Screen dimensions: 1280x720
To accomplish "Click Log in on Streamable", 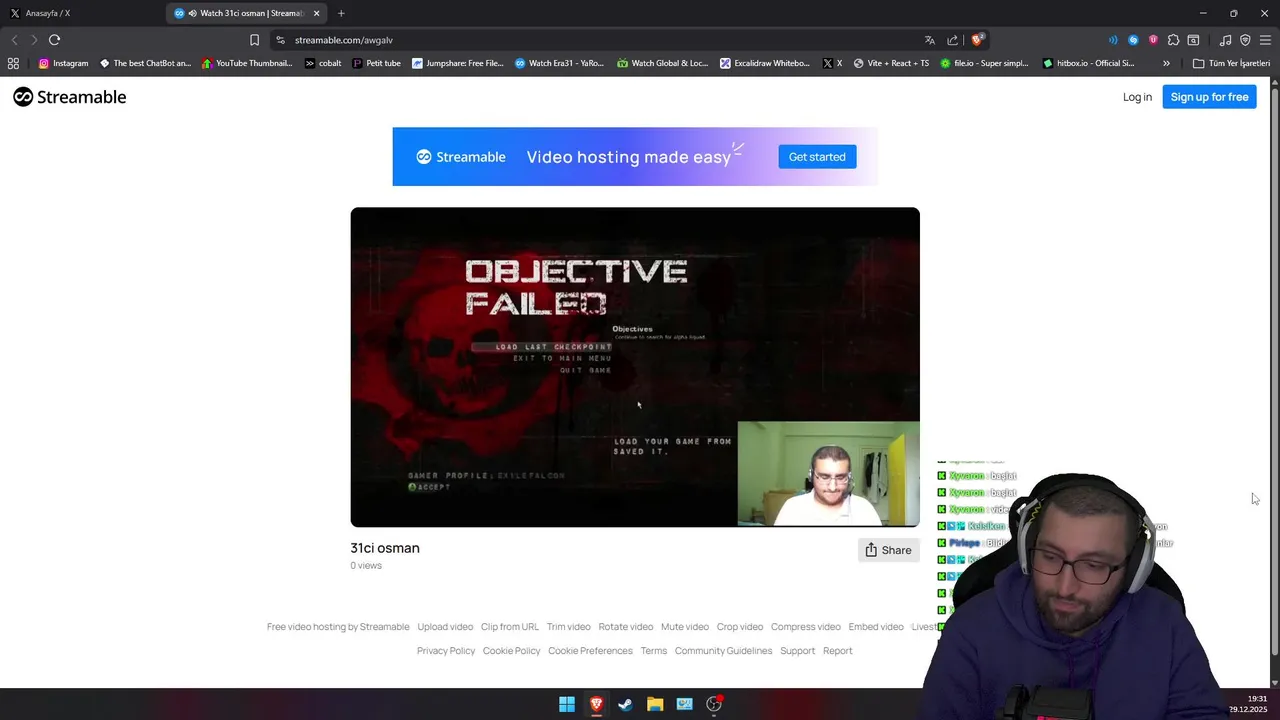I will click(1137, 97).
